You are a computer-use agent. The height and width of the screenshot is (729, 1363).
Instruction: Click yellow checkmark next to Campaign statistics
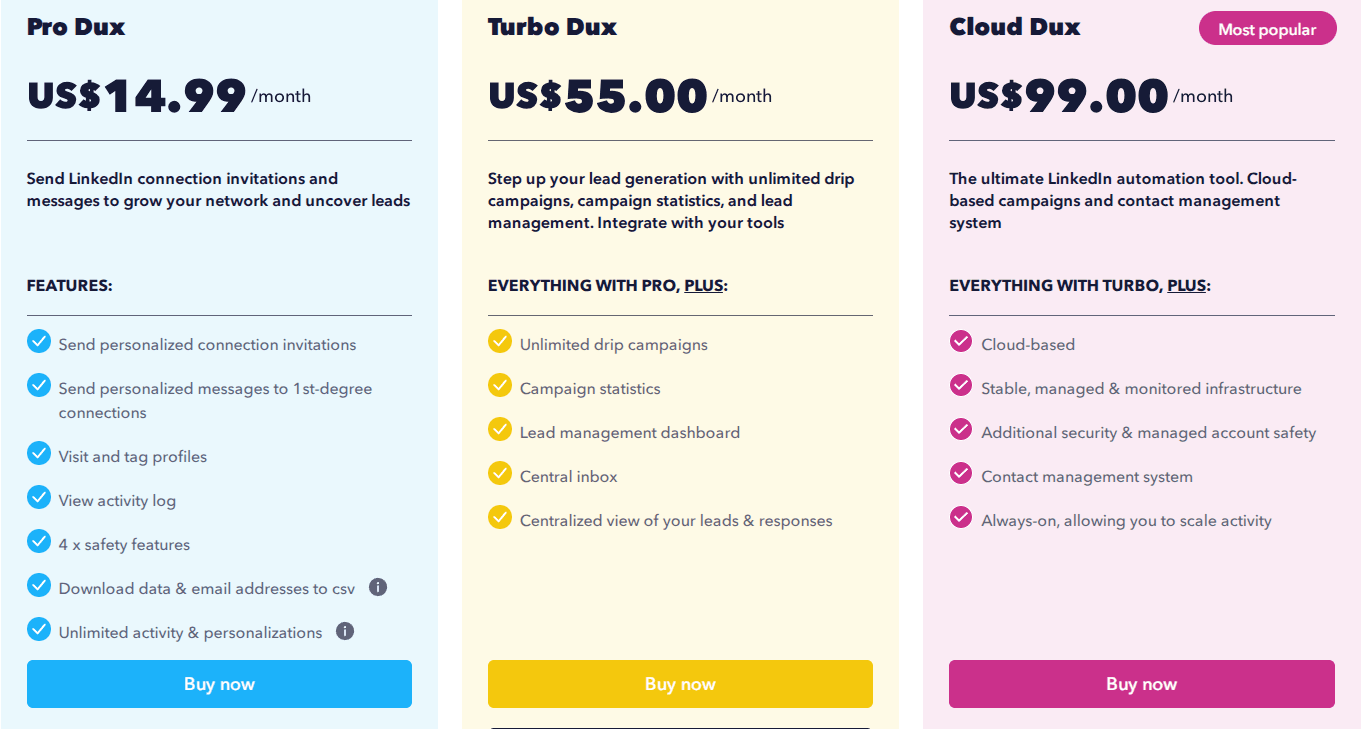point(500,386)
